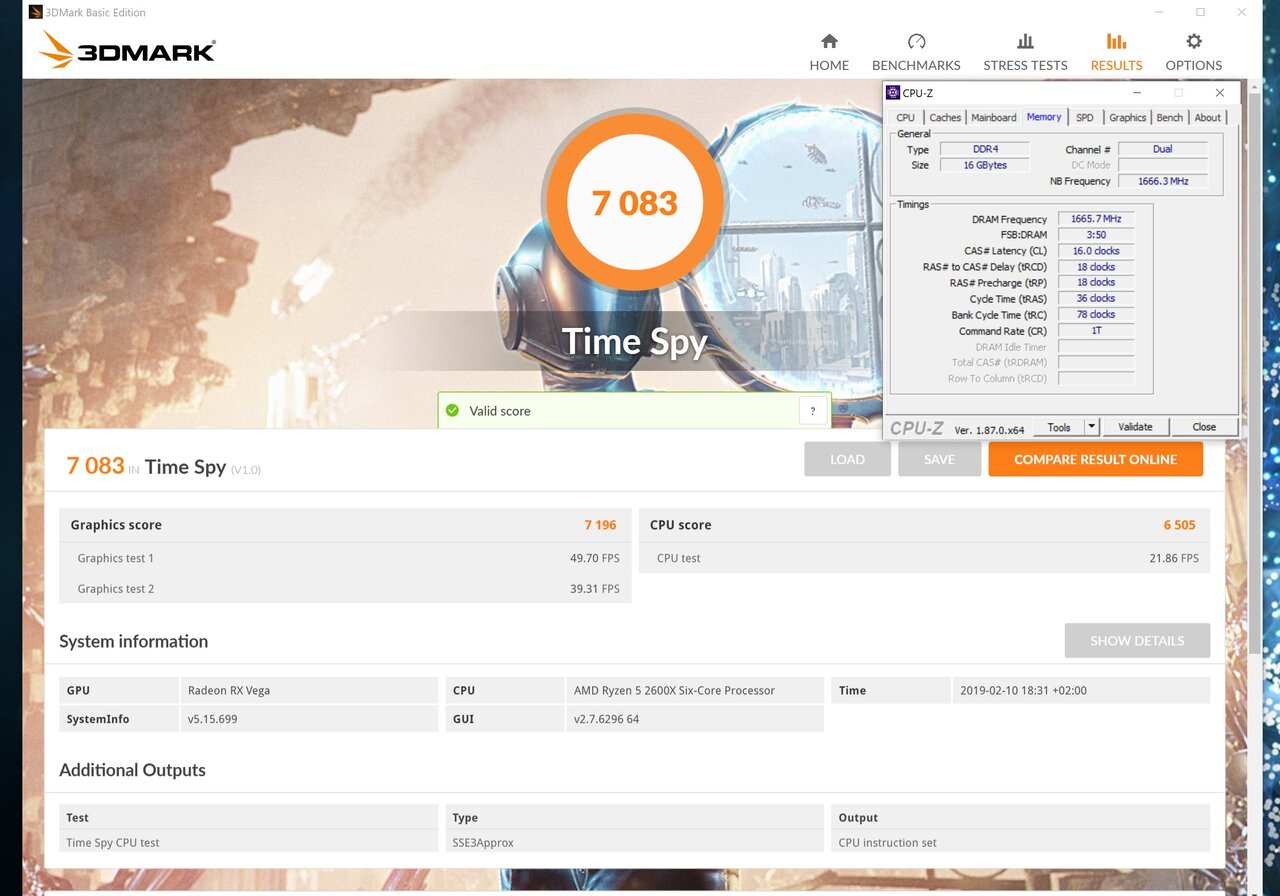
Task: Open the About tab in CPU-Z
Action: [x=1208, y=117]
